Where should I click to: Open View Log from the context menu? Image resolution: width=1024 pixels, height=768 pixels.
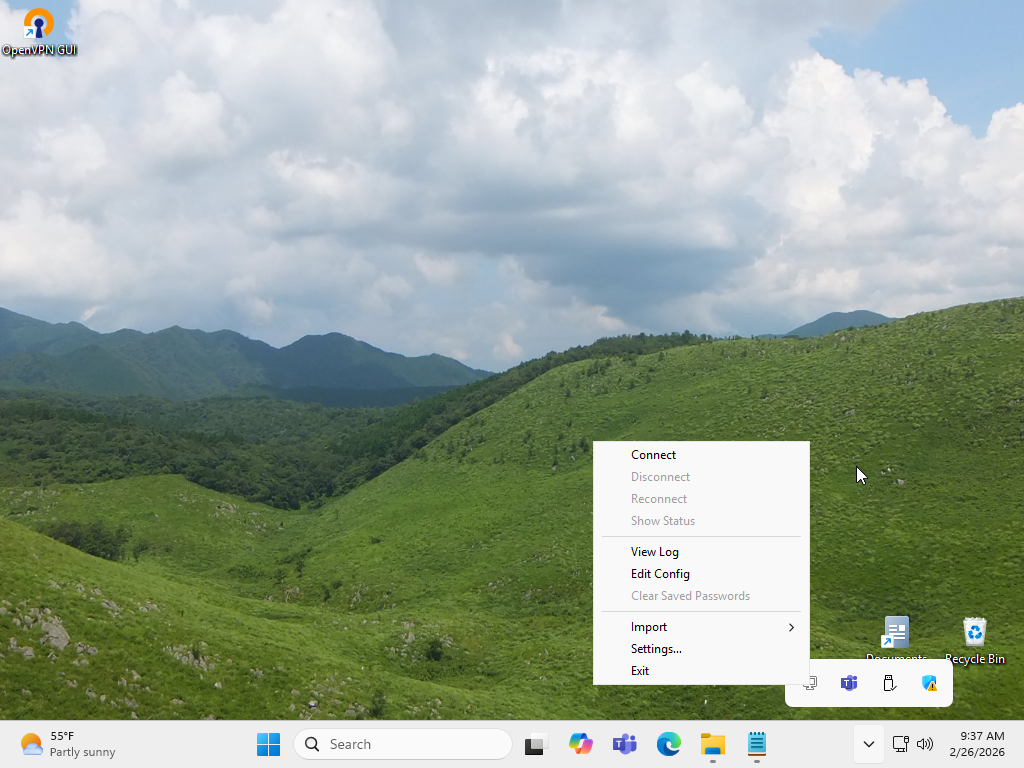click(701, 552)
